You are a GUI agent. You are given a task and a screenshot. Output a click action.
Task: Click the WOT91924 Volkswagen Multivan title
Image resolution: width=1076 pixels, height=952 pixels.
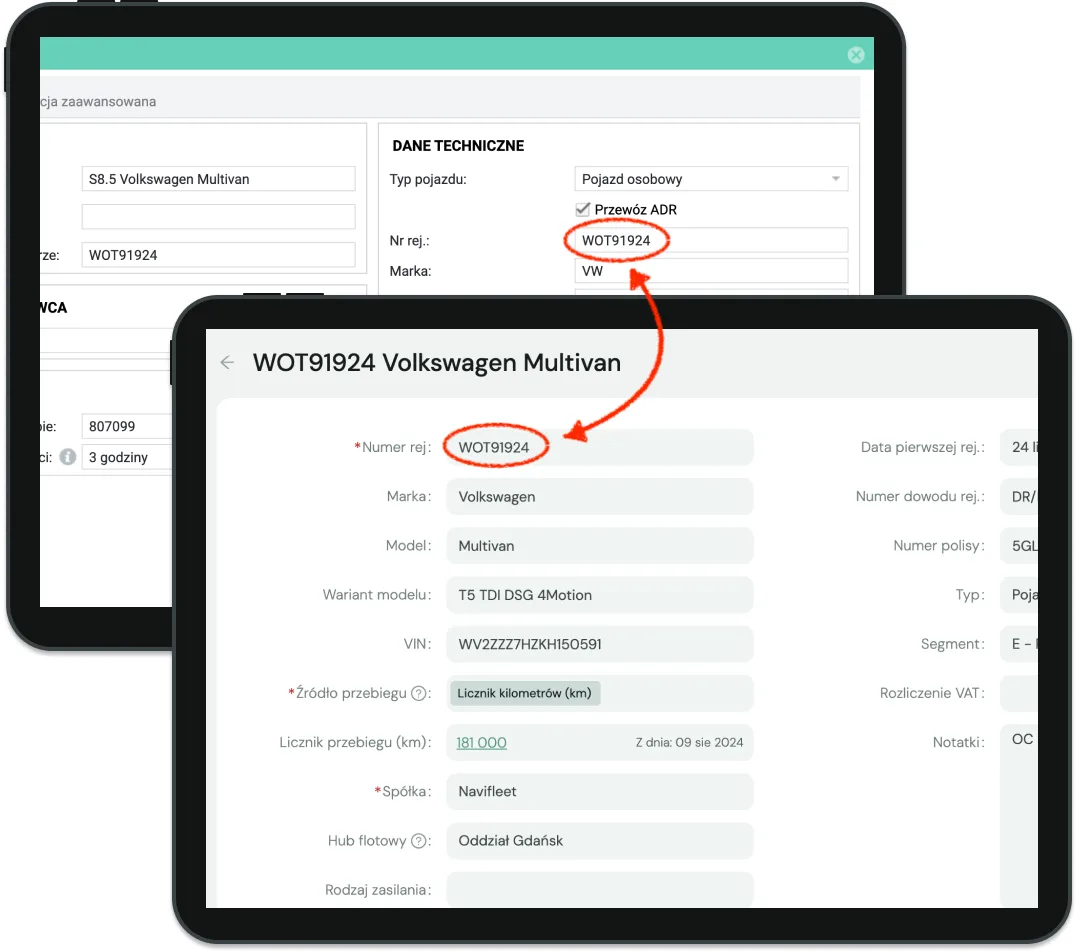click(437, 362)
